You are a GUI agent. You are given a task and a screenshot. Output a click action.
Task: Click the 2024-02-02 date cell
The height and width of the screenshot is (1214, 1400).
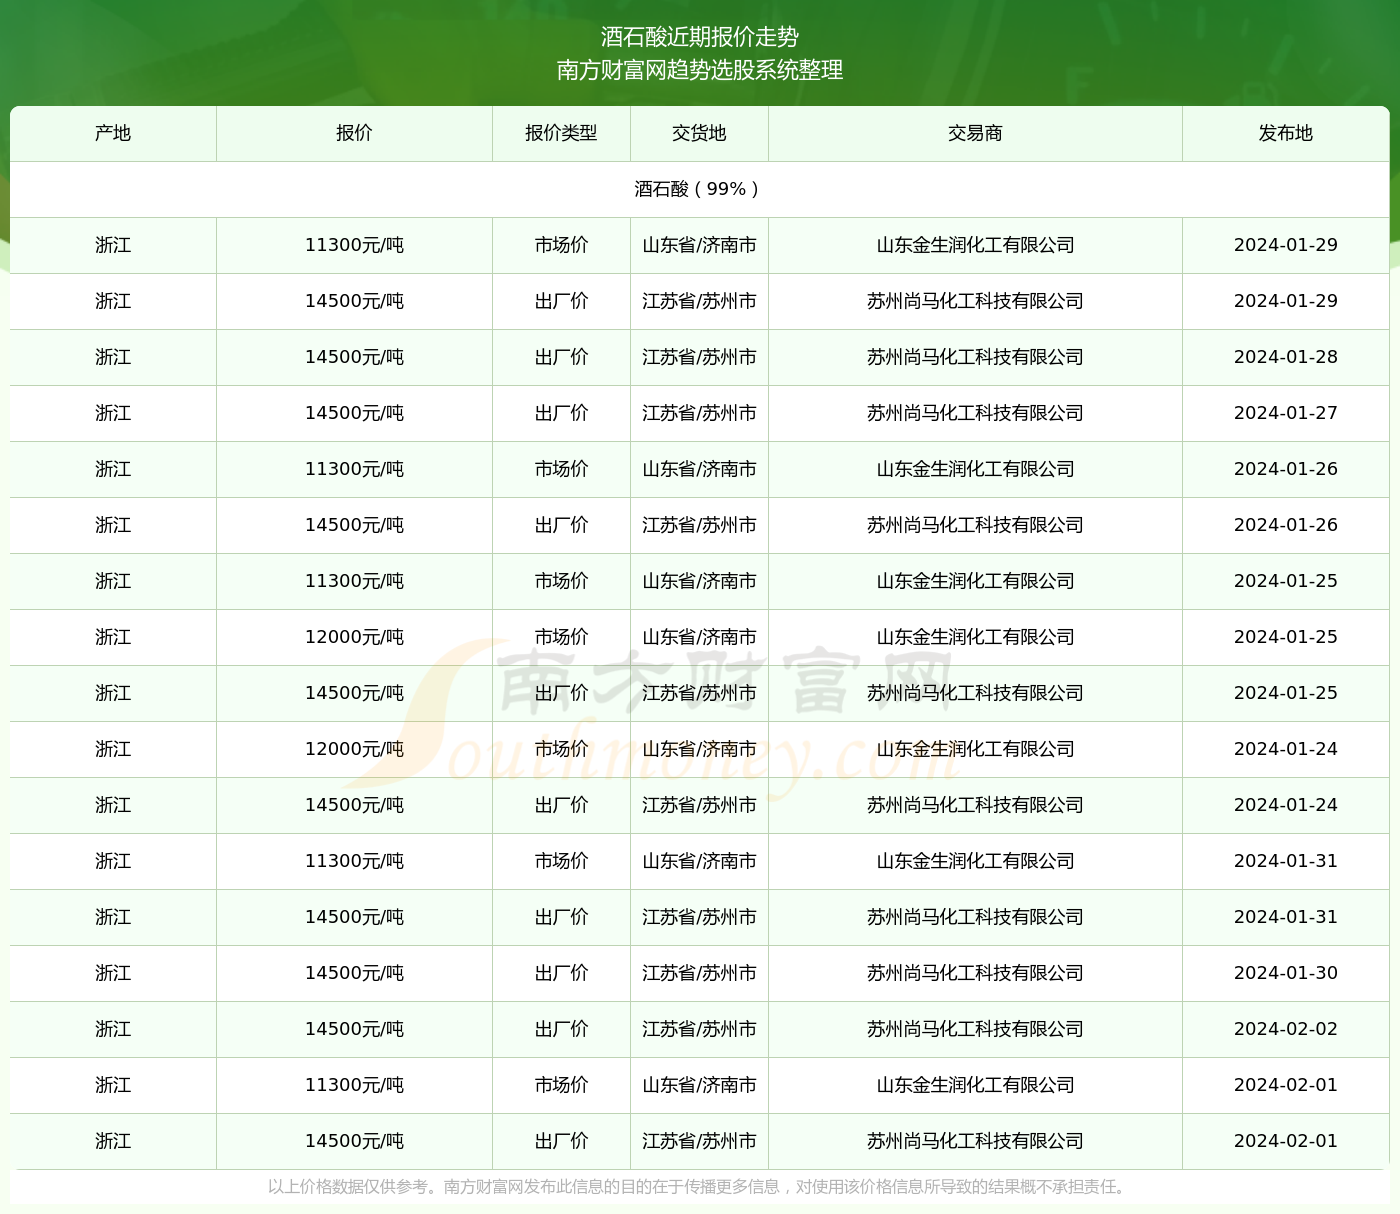coord(1285,1029)
